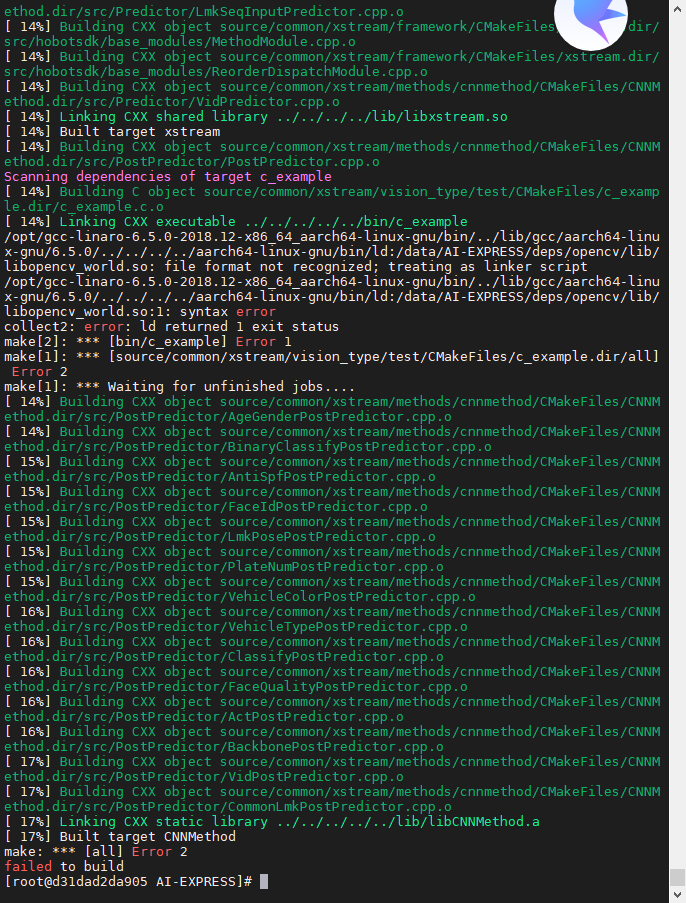Click the vertical scrollbar thumb
The width and height of the screenshot is (686, 903).
pos(677,877)
